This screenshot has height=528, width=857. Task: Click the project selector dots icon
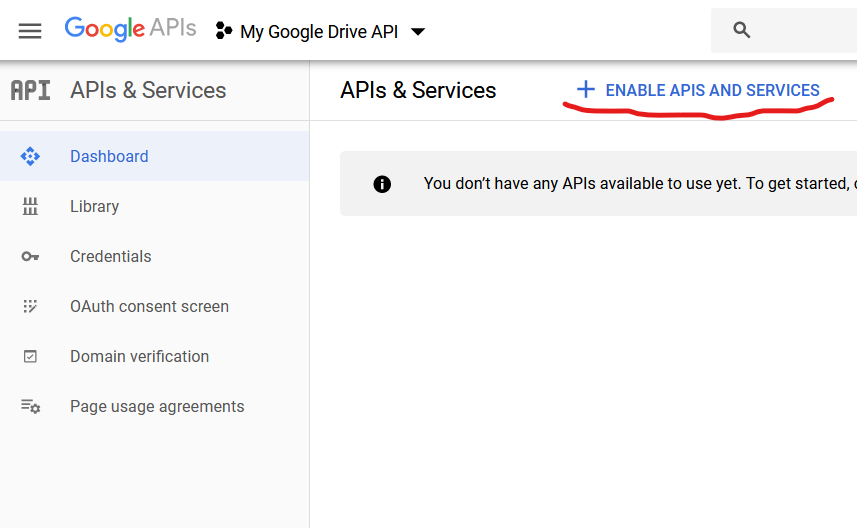224,31
